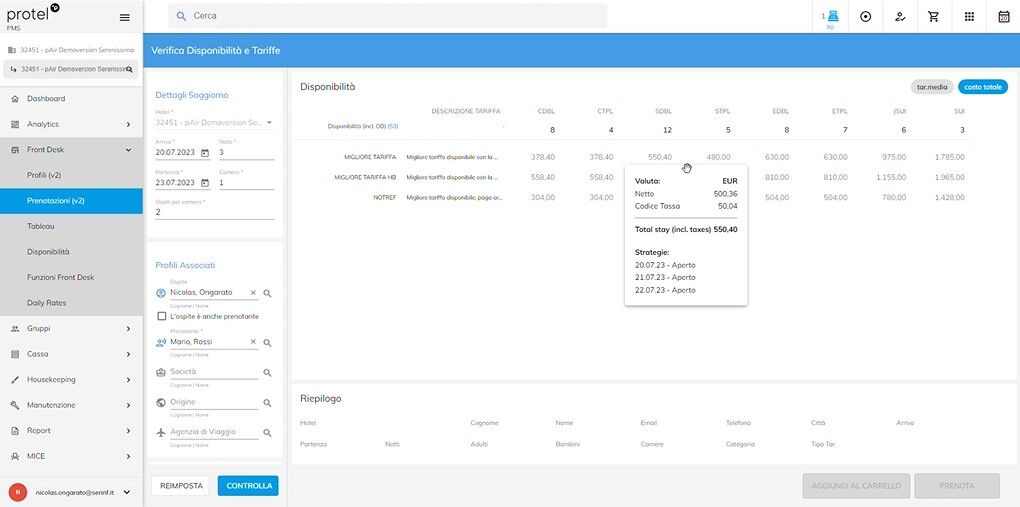Click the arrival date calendar icon
The height and width of the screenshot is (507, 1020).
pyautogui.click(x=205, y=153)
